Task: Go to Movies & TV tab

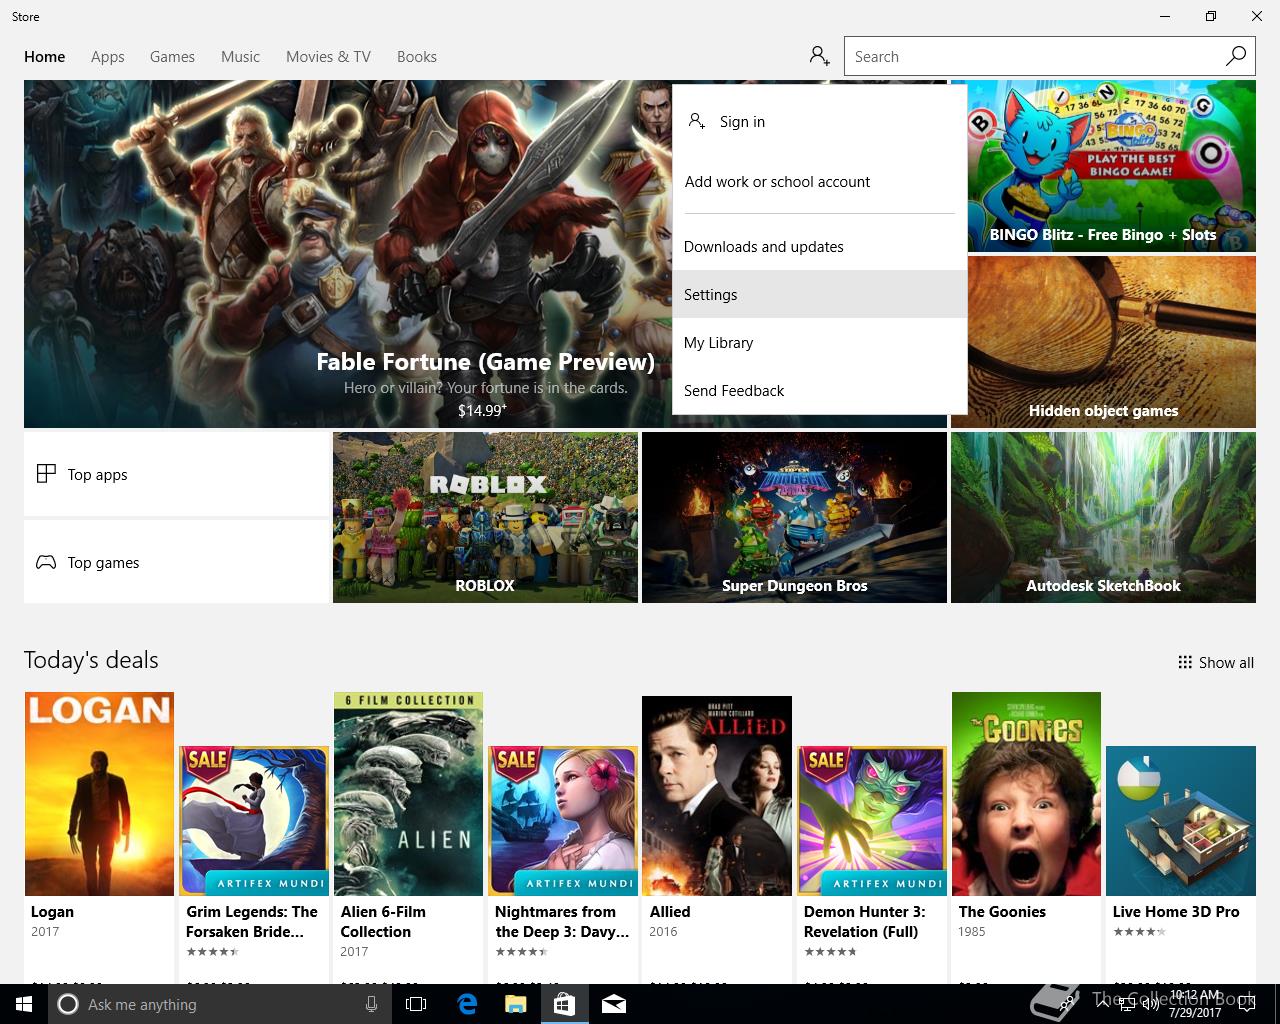Action: point(328,57)
